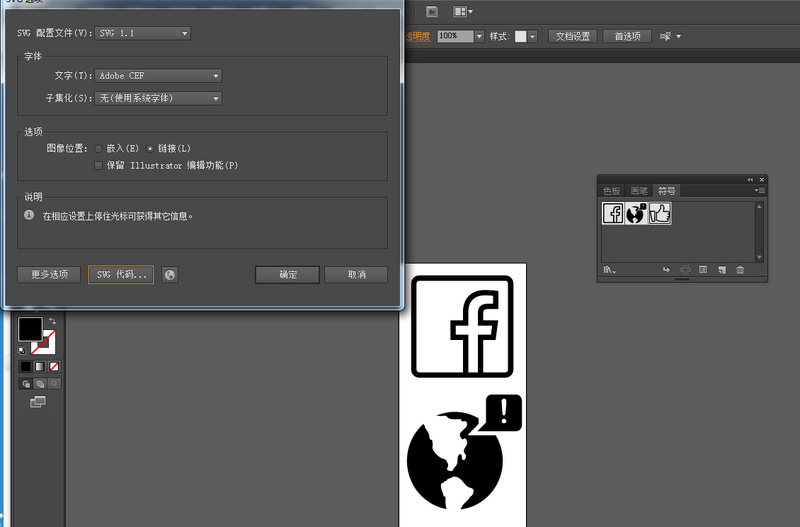
Task: Click the globe web preview icon in the dialog
Action: coord(170,275)
